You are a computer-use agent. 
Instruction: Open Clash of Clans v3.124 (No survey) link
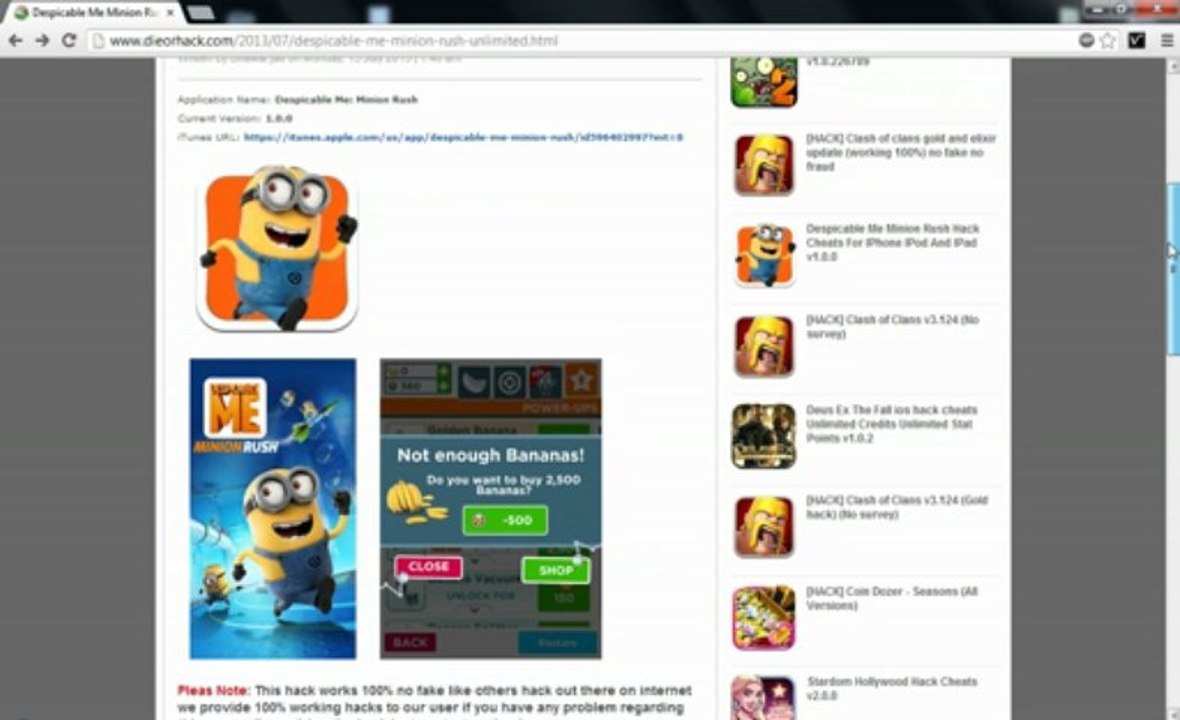click(x=893, y=327)
